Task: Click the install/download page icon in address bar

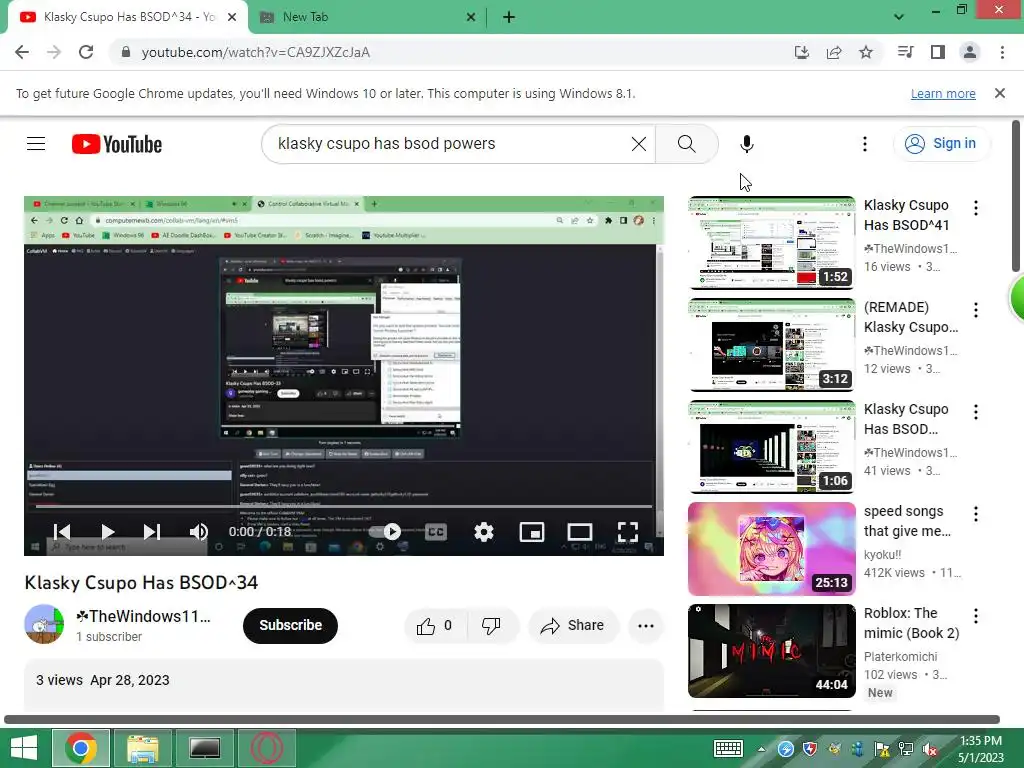Action: [x=802, y=52]
